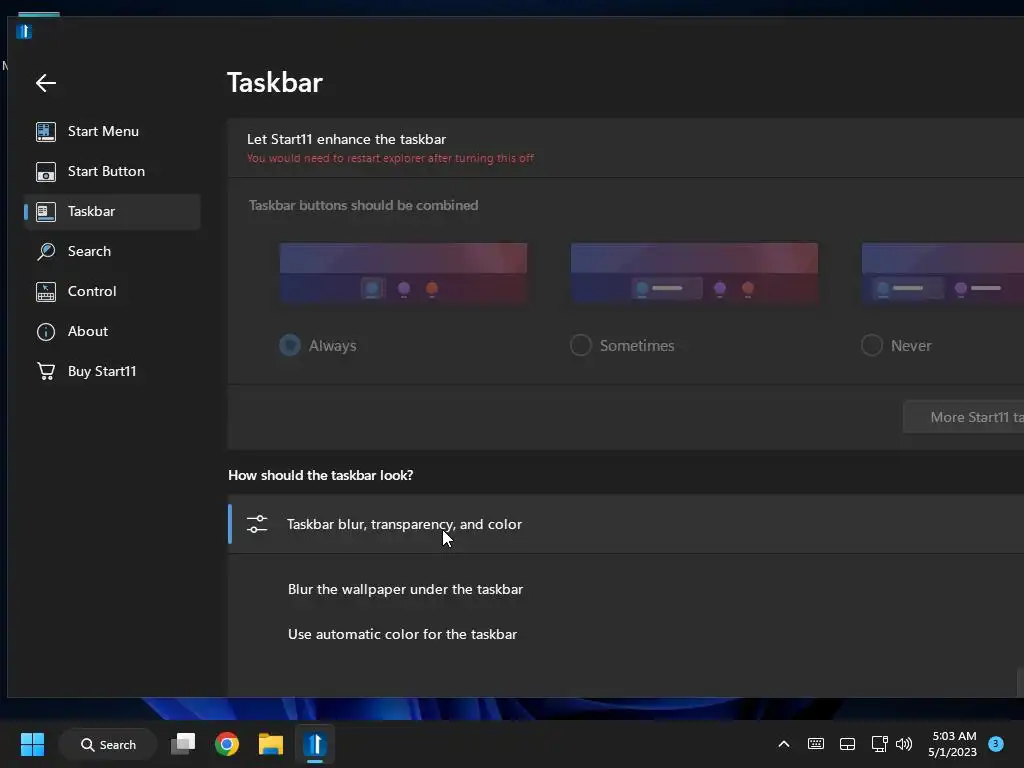Click the Taskbar sidebar icon

pyautogui.click(x=46, y=212)
